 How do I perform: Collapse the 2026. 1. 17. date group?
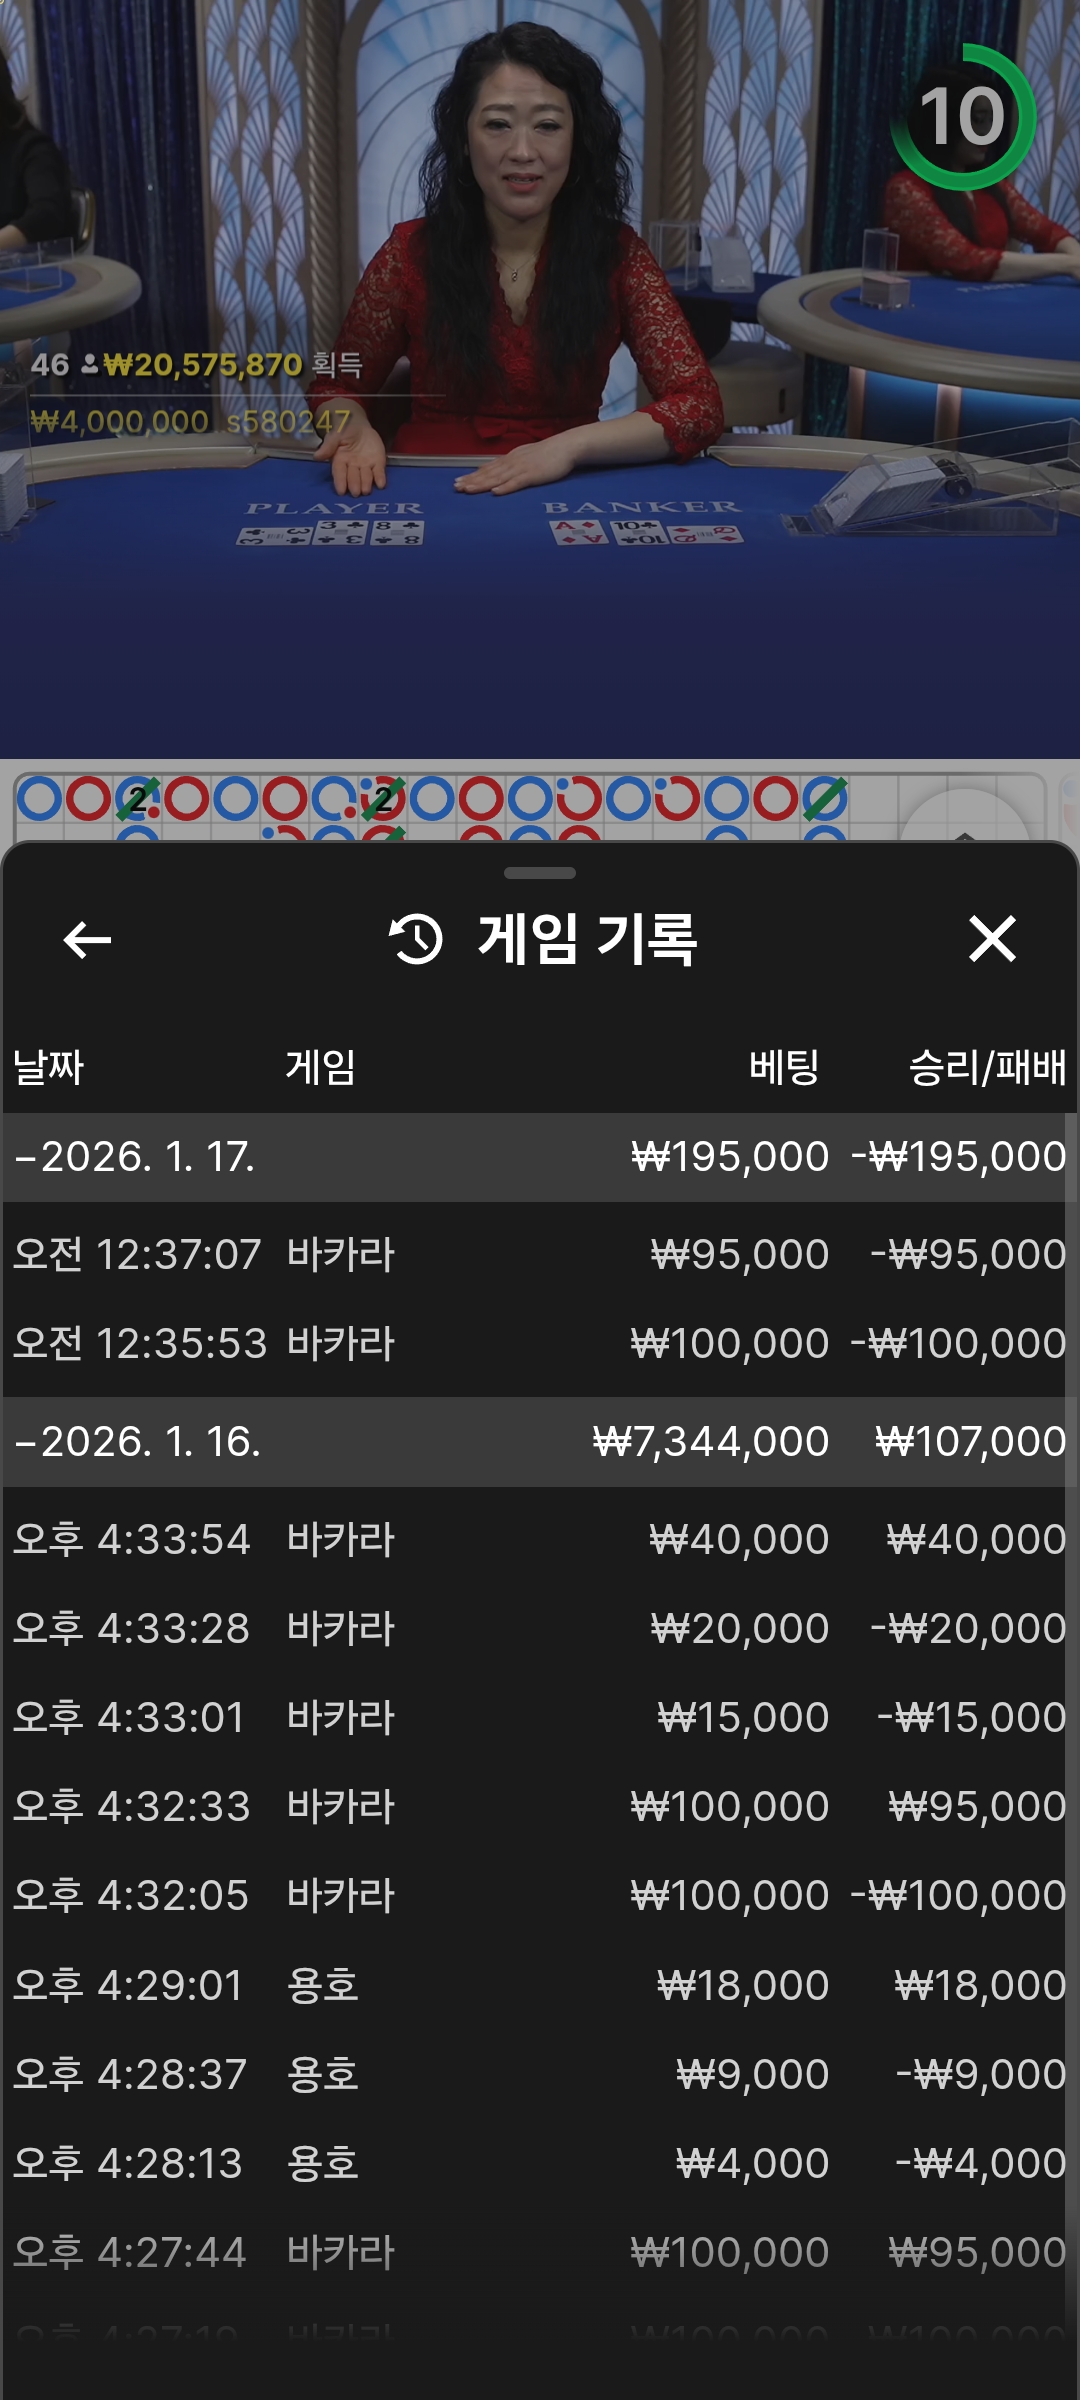coord(27,1158)
